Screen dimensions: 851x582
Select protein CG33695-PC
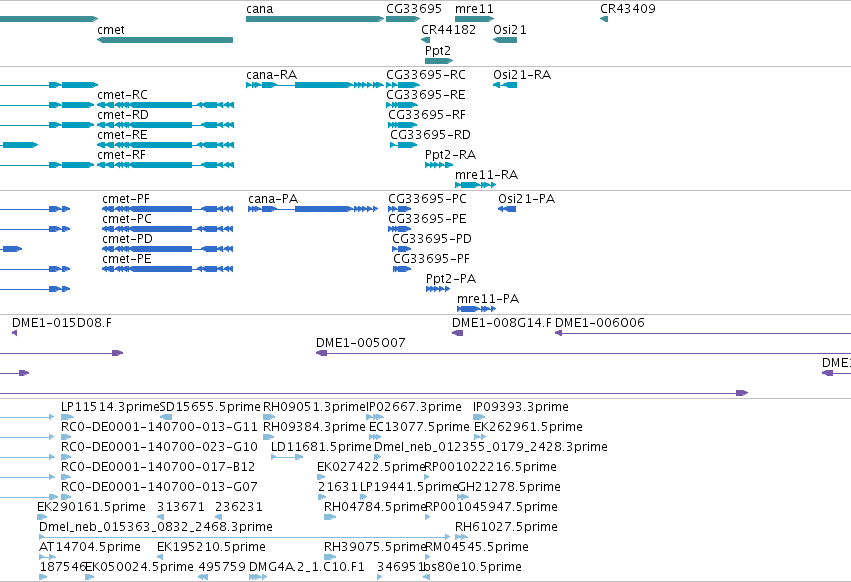point(399,210)
